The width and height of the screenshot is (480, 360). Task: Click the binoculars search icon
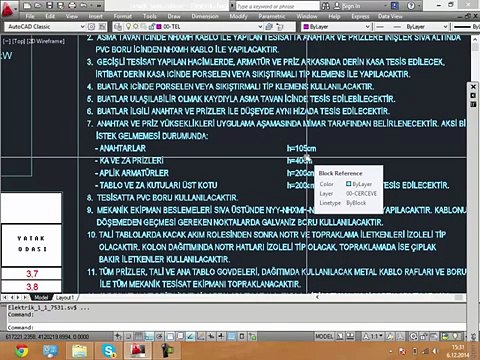326,6
